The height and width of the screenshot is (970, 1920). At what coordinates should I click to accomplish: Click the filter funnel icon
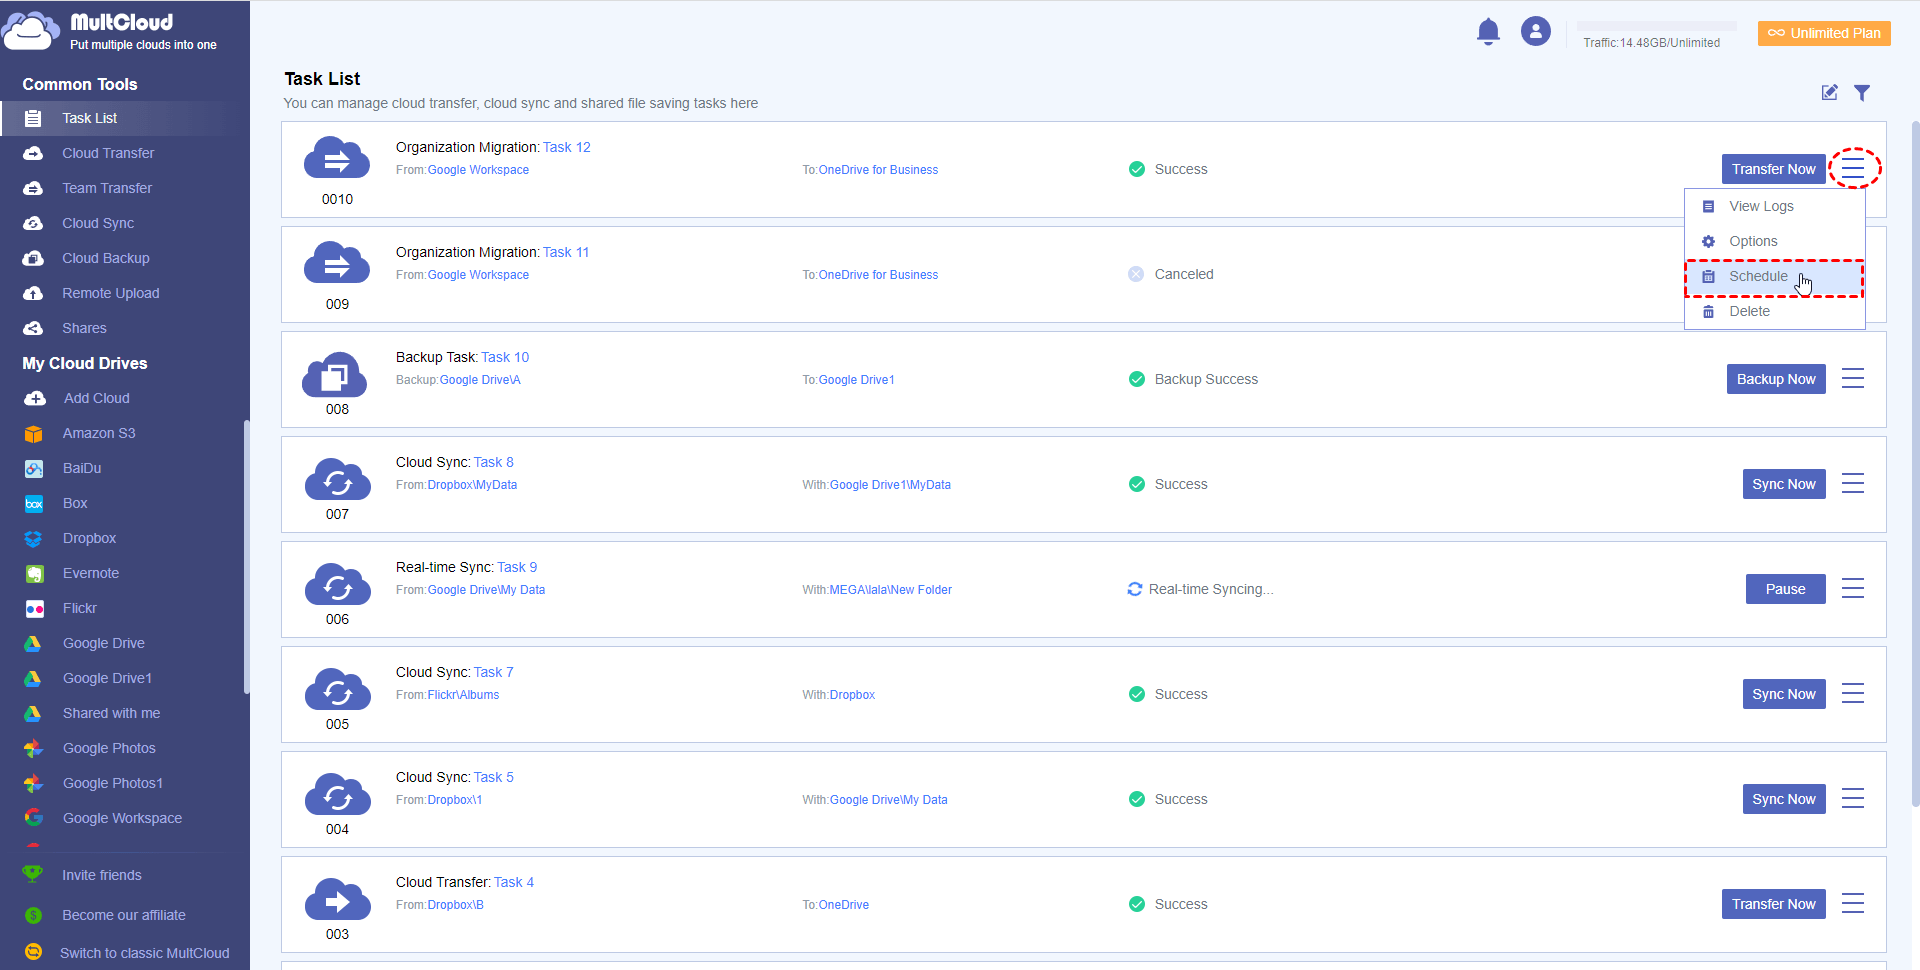click(1861, 93)
